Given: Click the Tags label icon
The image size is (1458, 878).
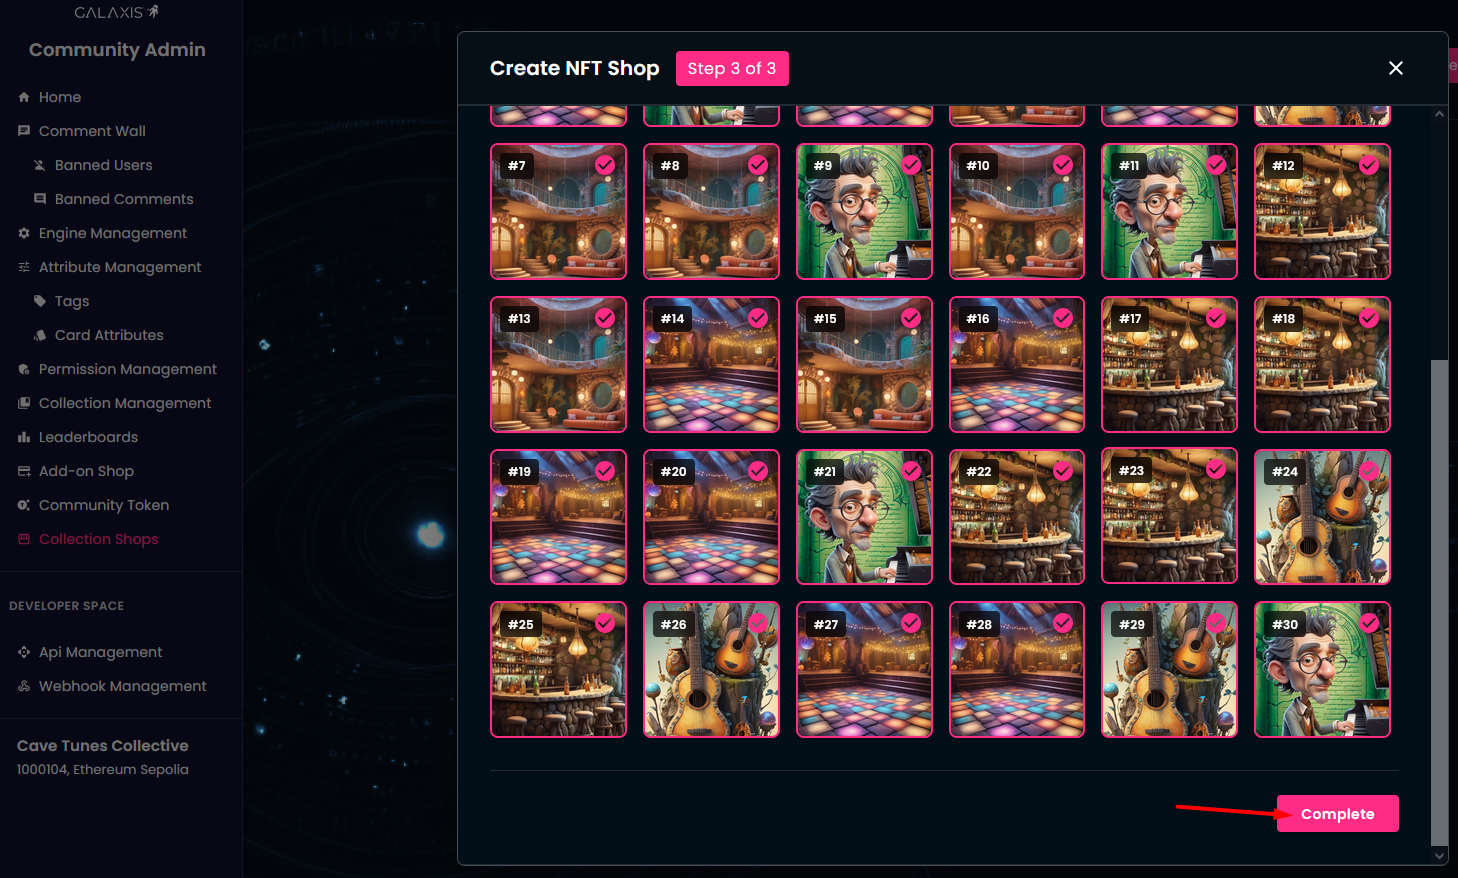Looking at the screenshot, I should coord(40,301).
